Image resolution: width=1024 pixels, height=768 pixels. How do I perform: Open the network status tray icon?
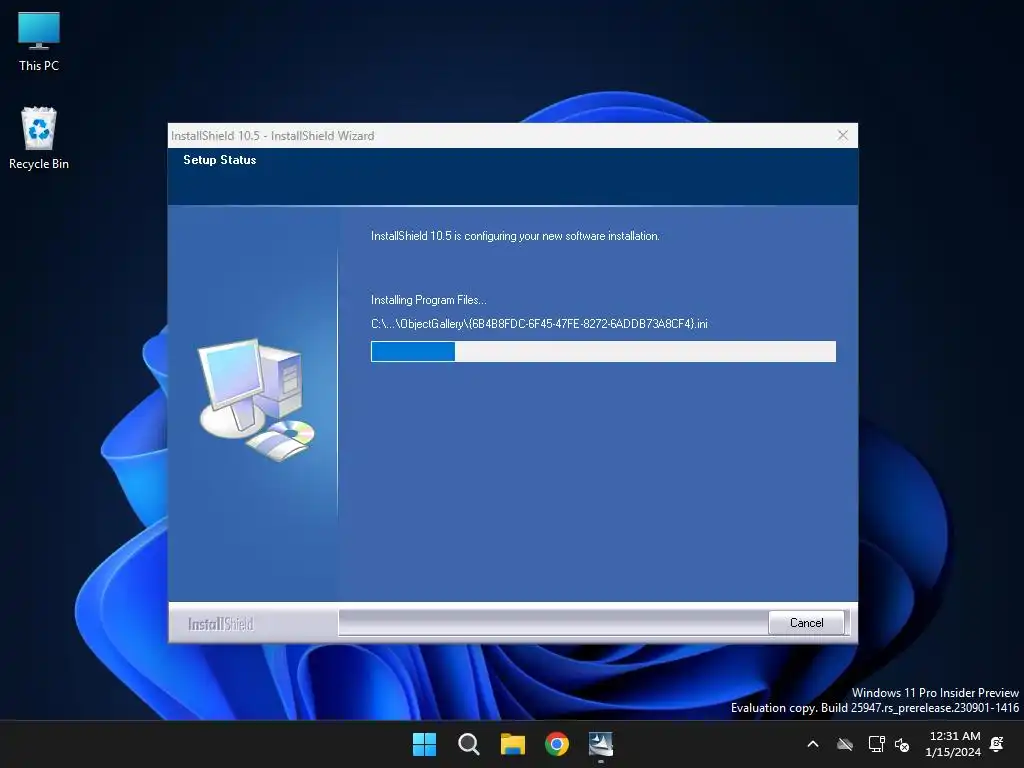tap(876, 744)
